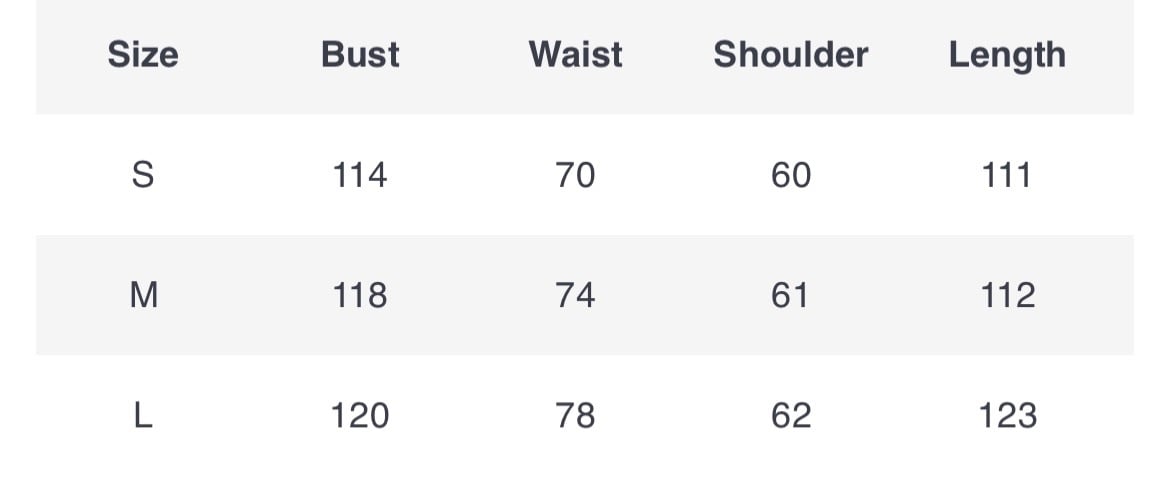The width and height of the screenshot is (1170, 491).
Task: Click shoulder value 61 for size M
Action: click(790, 296)
